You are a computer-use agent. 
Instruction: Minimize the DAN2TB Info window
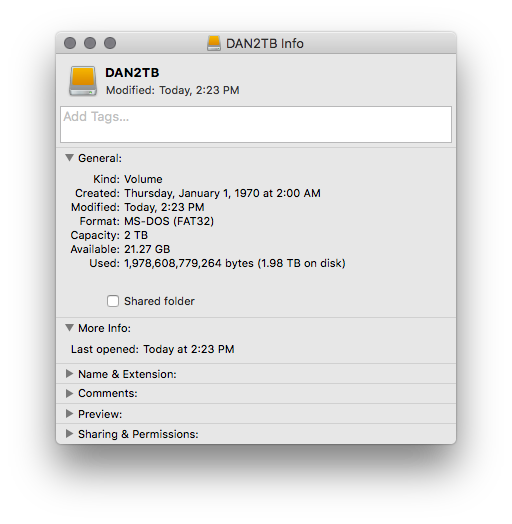90,43
